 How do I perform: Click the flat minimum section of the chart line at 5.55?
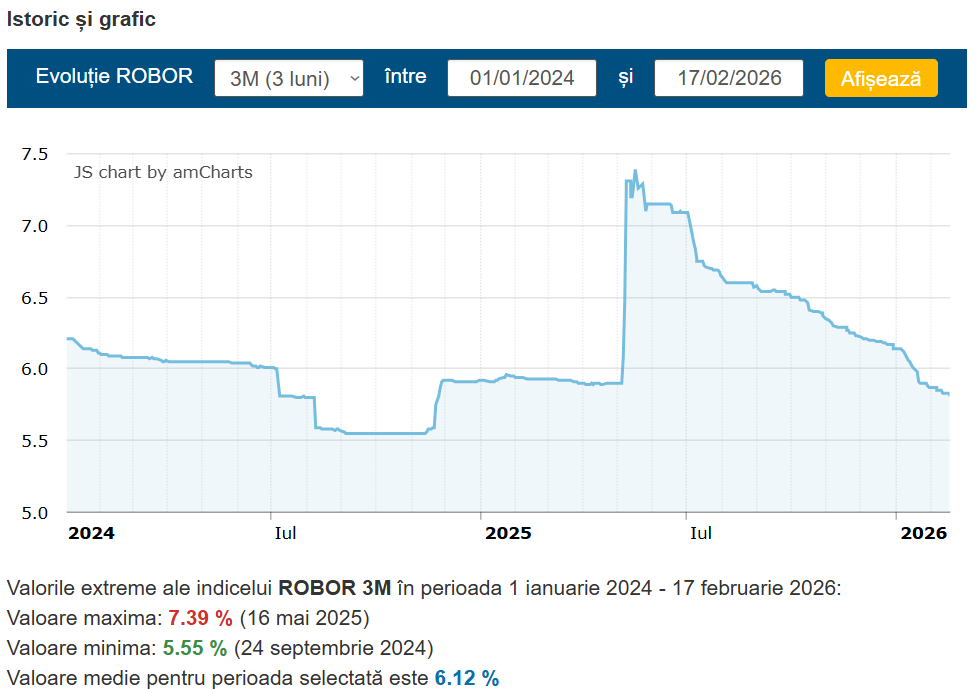385,433
